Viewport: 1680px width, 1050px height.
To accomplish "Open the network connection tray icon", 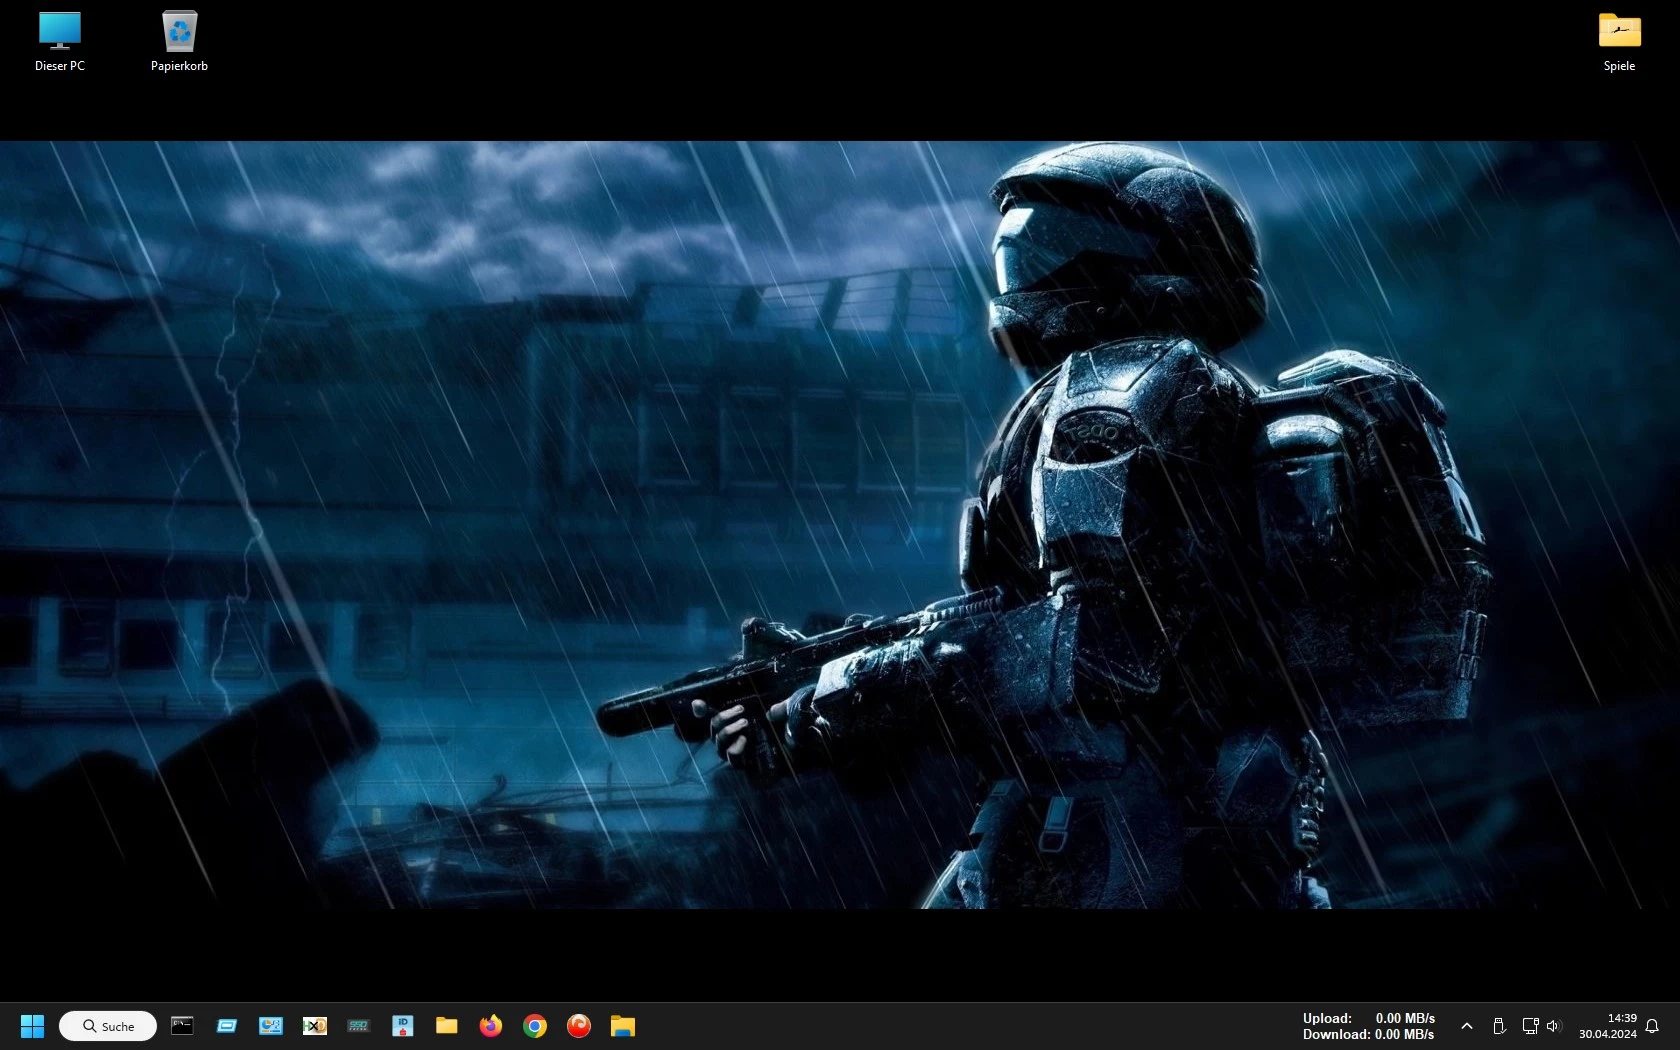I will point(1530,1026).
